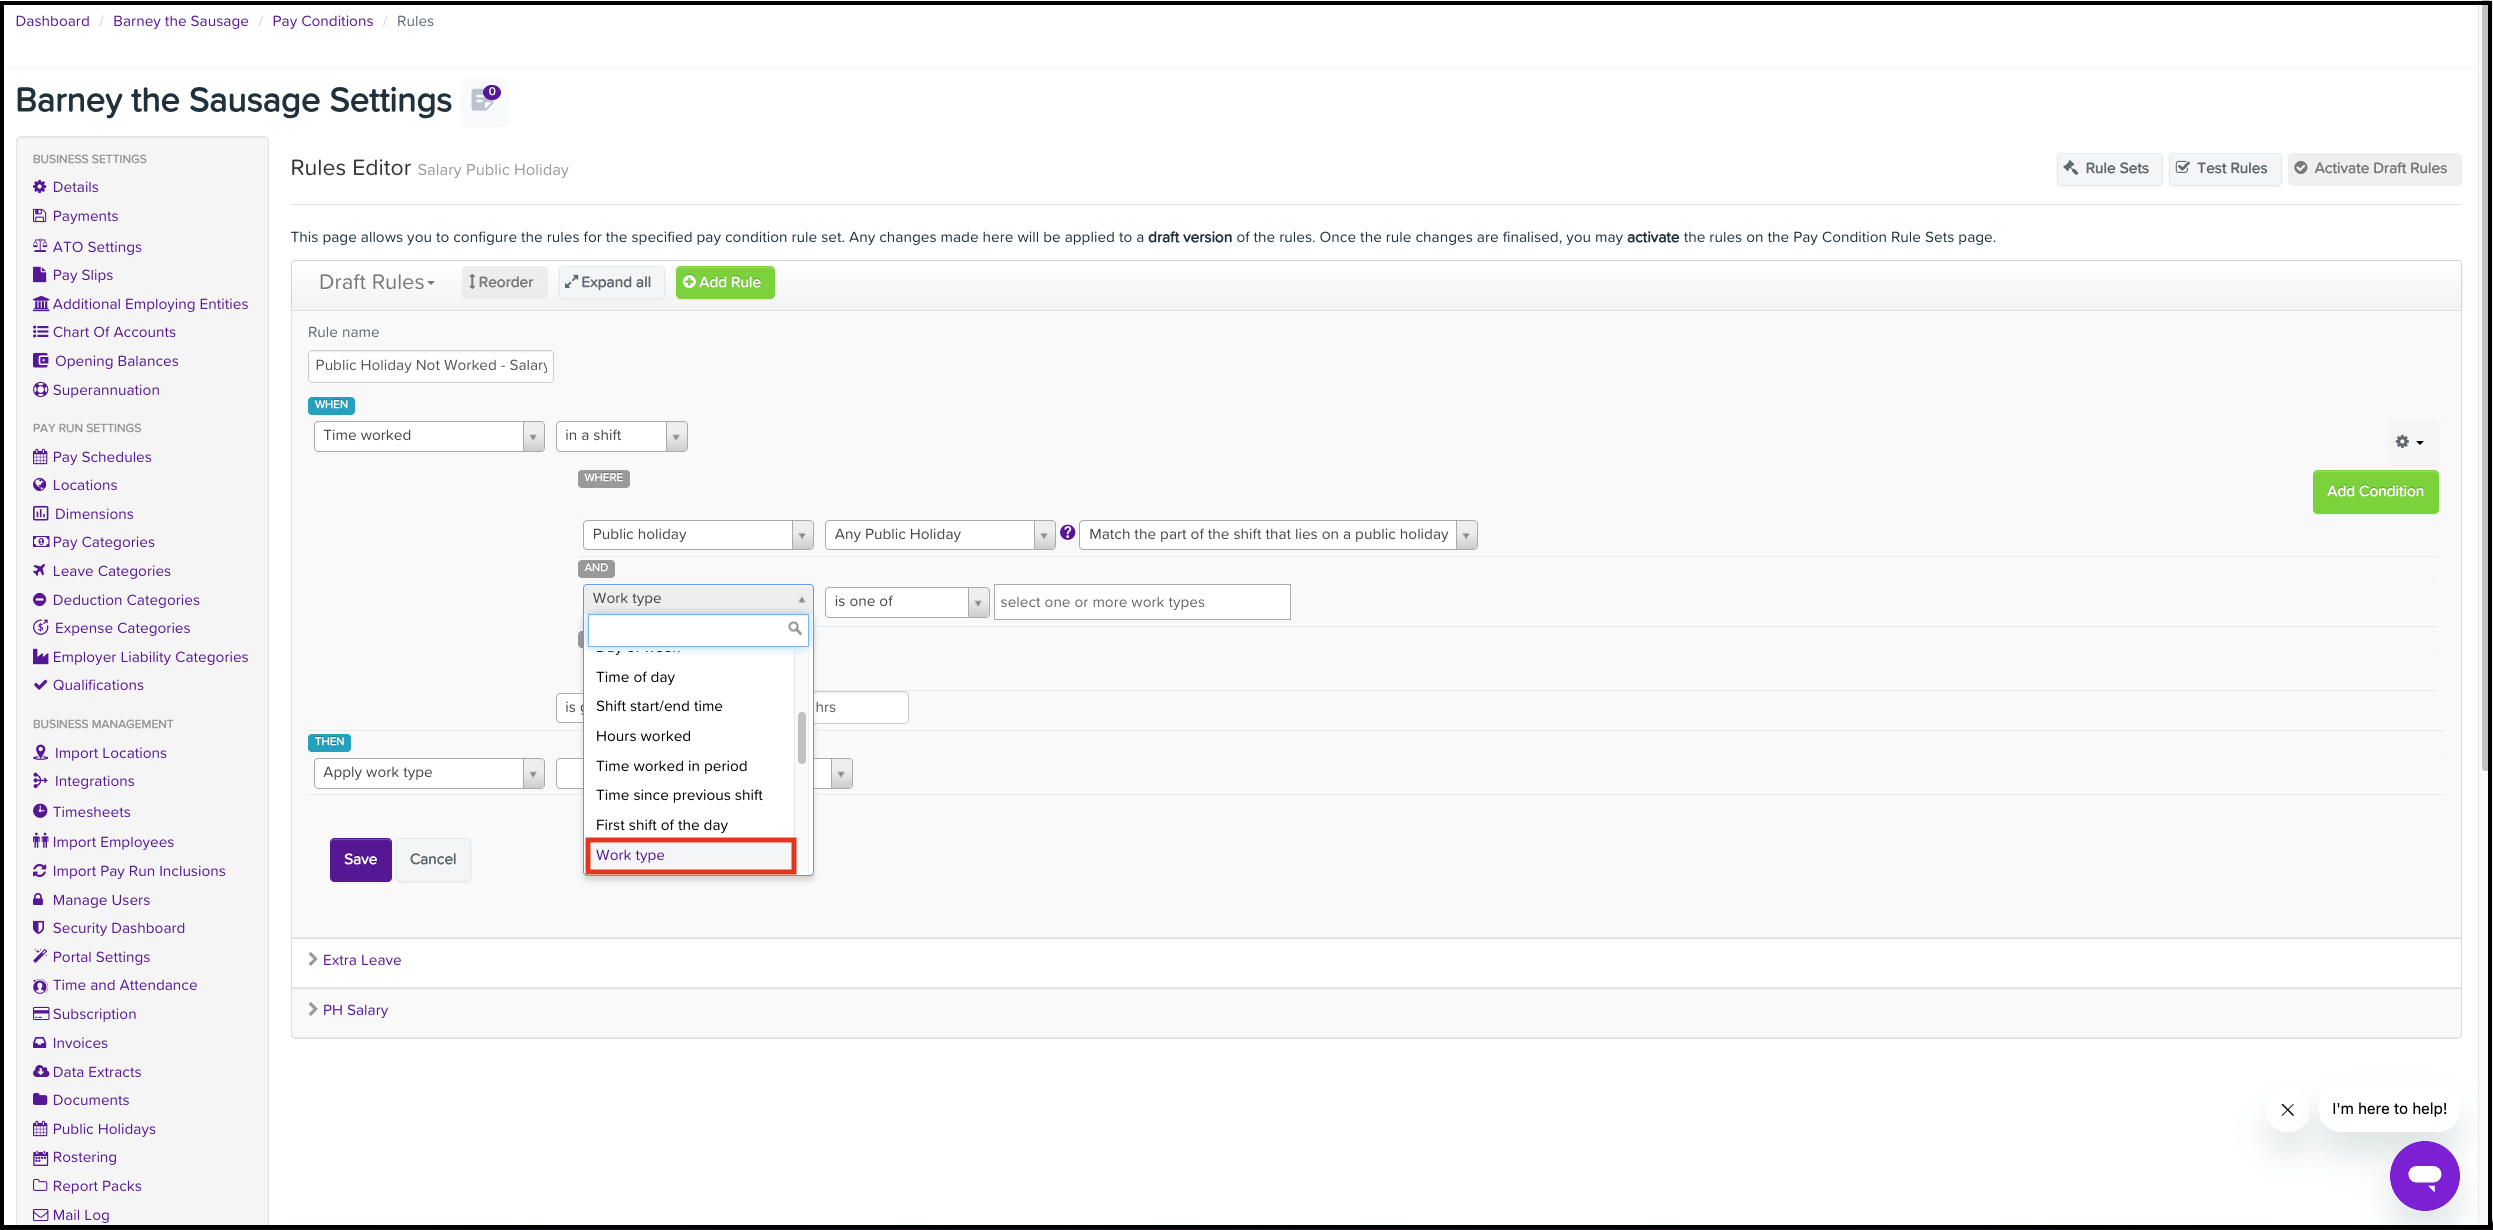Open the rule gear options menu
Image resolution: width=2493 pixels, height=1230 pixels.
2408,441
